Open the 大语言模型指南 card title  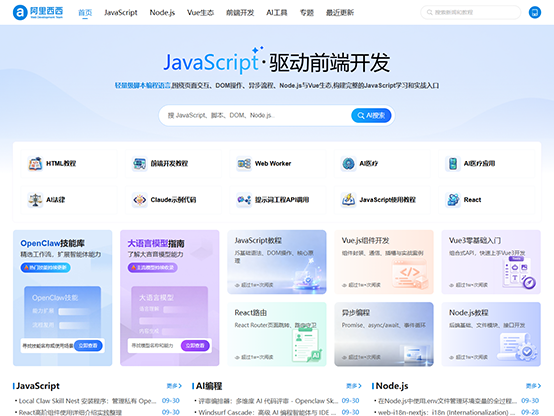[156, 243]
